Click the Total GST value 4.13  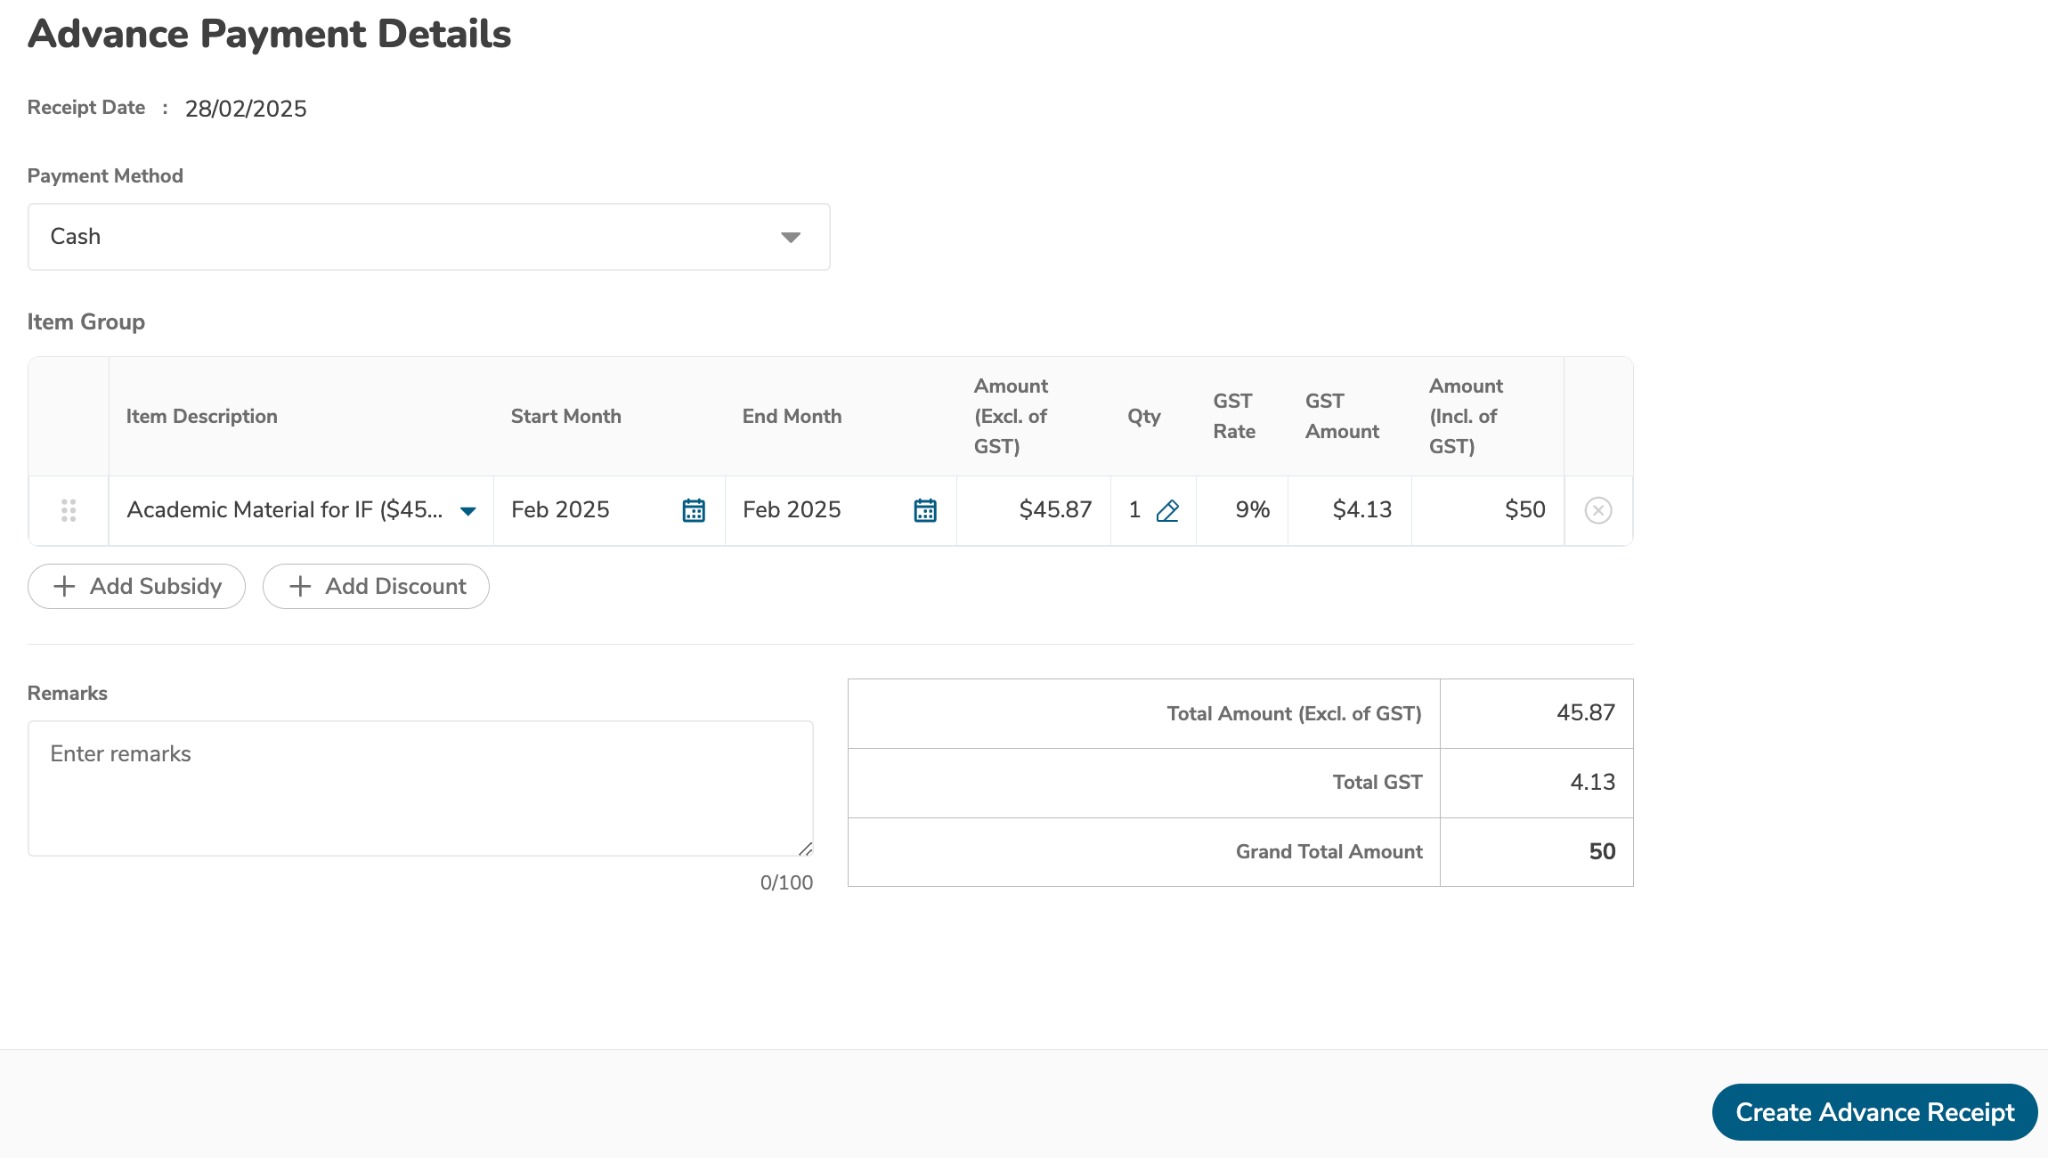point(1592,782)
